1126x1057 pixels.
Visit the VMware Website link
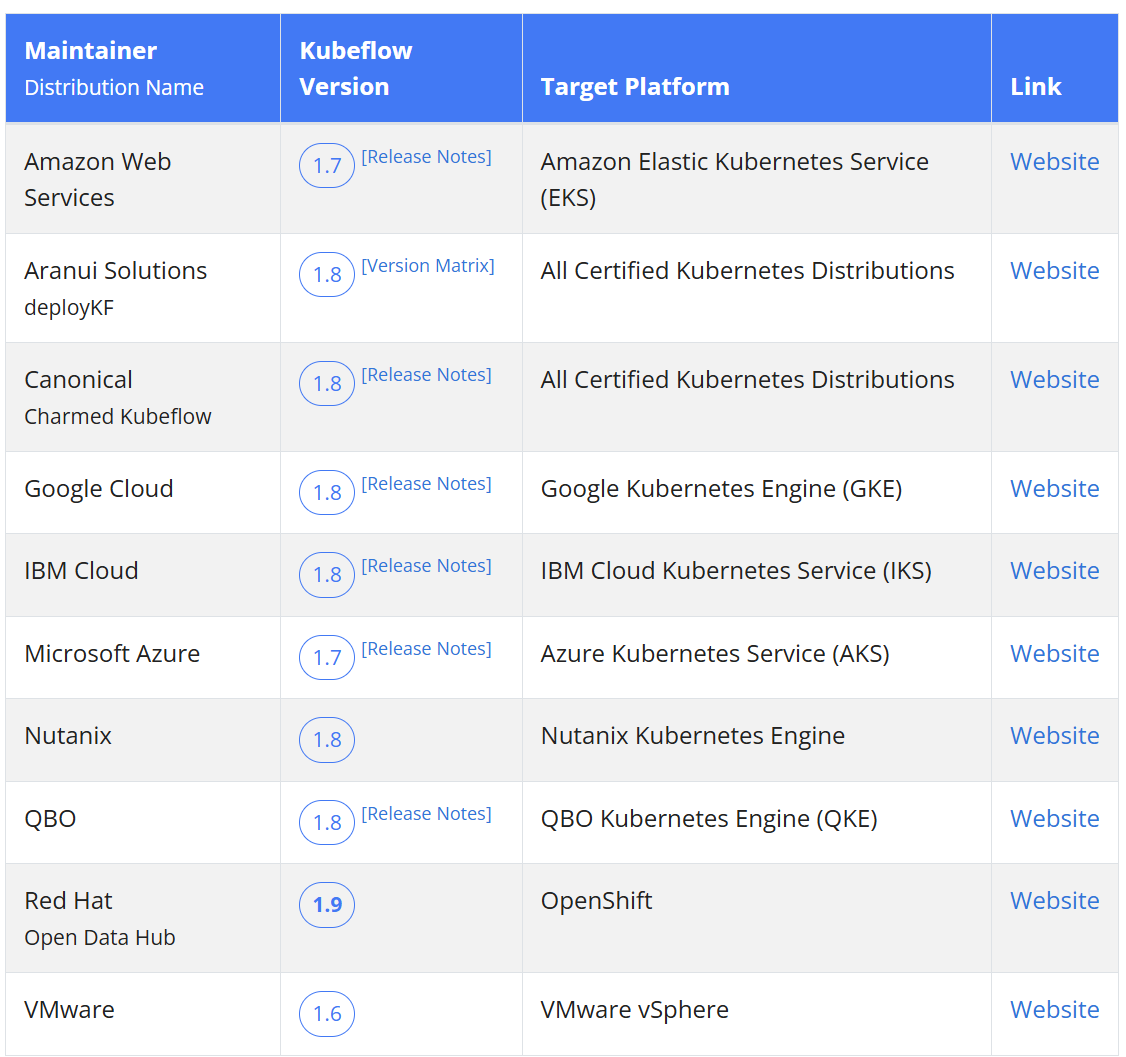(x=1054, y=1010)
